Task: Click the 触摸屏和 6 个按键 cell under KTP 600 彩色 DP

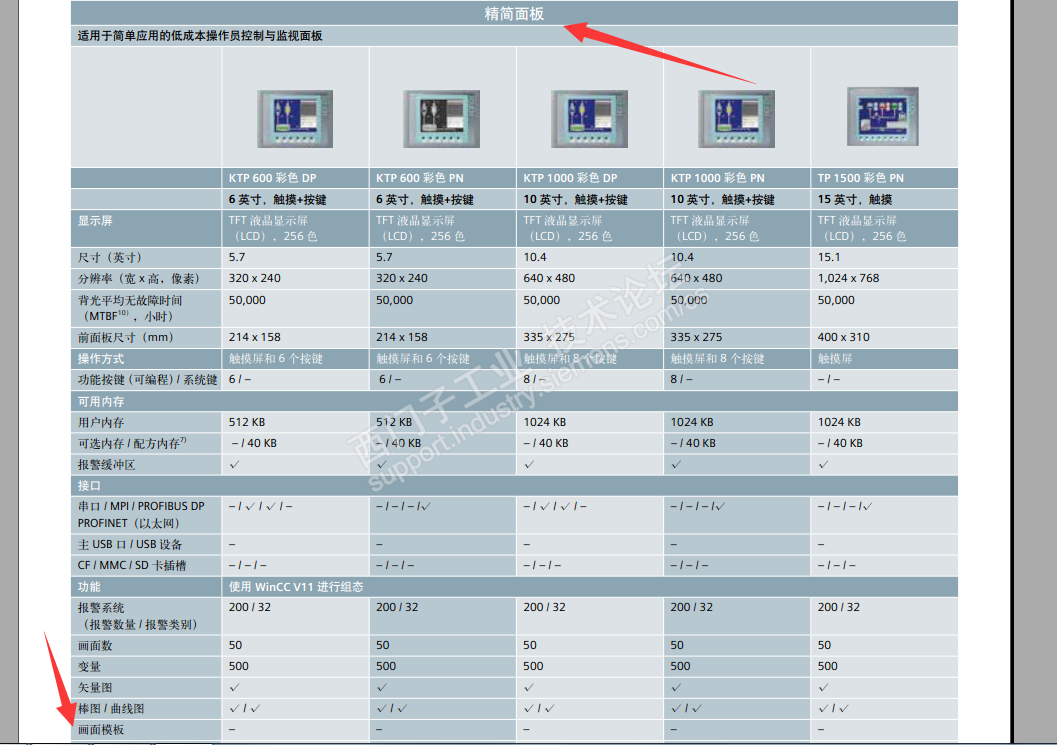Action: [x=276, y=359]
